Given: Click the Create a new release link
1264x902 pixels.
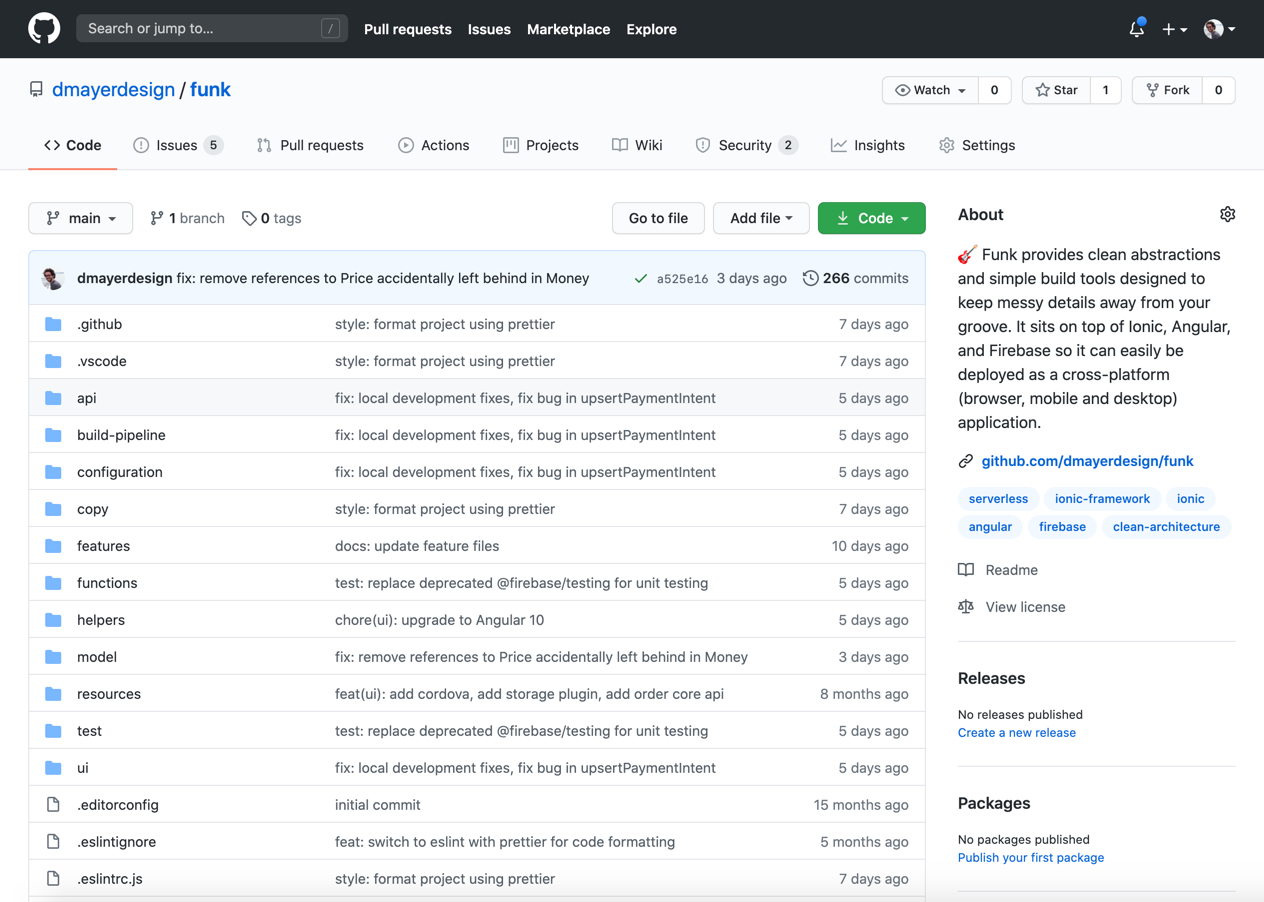Looking at the screenshot, I should (1016, 733).
